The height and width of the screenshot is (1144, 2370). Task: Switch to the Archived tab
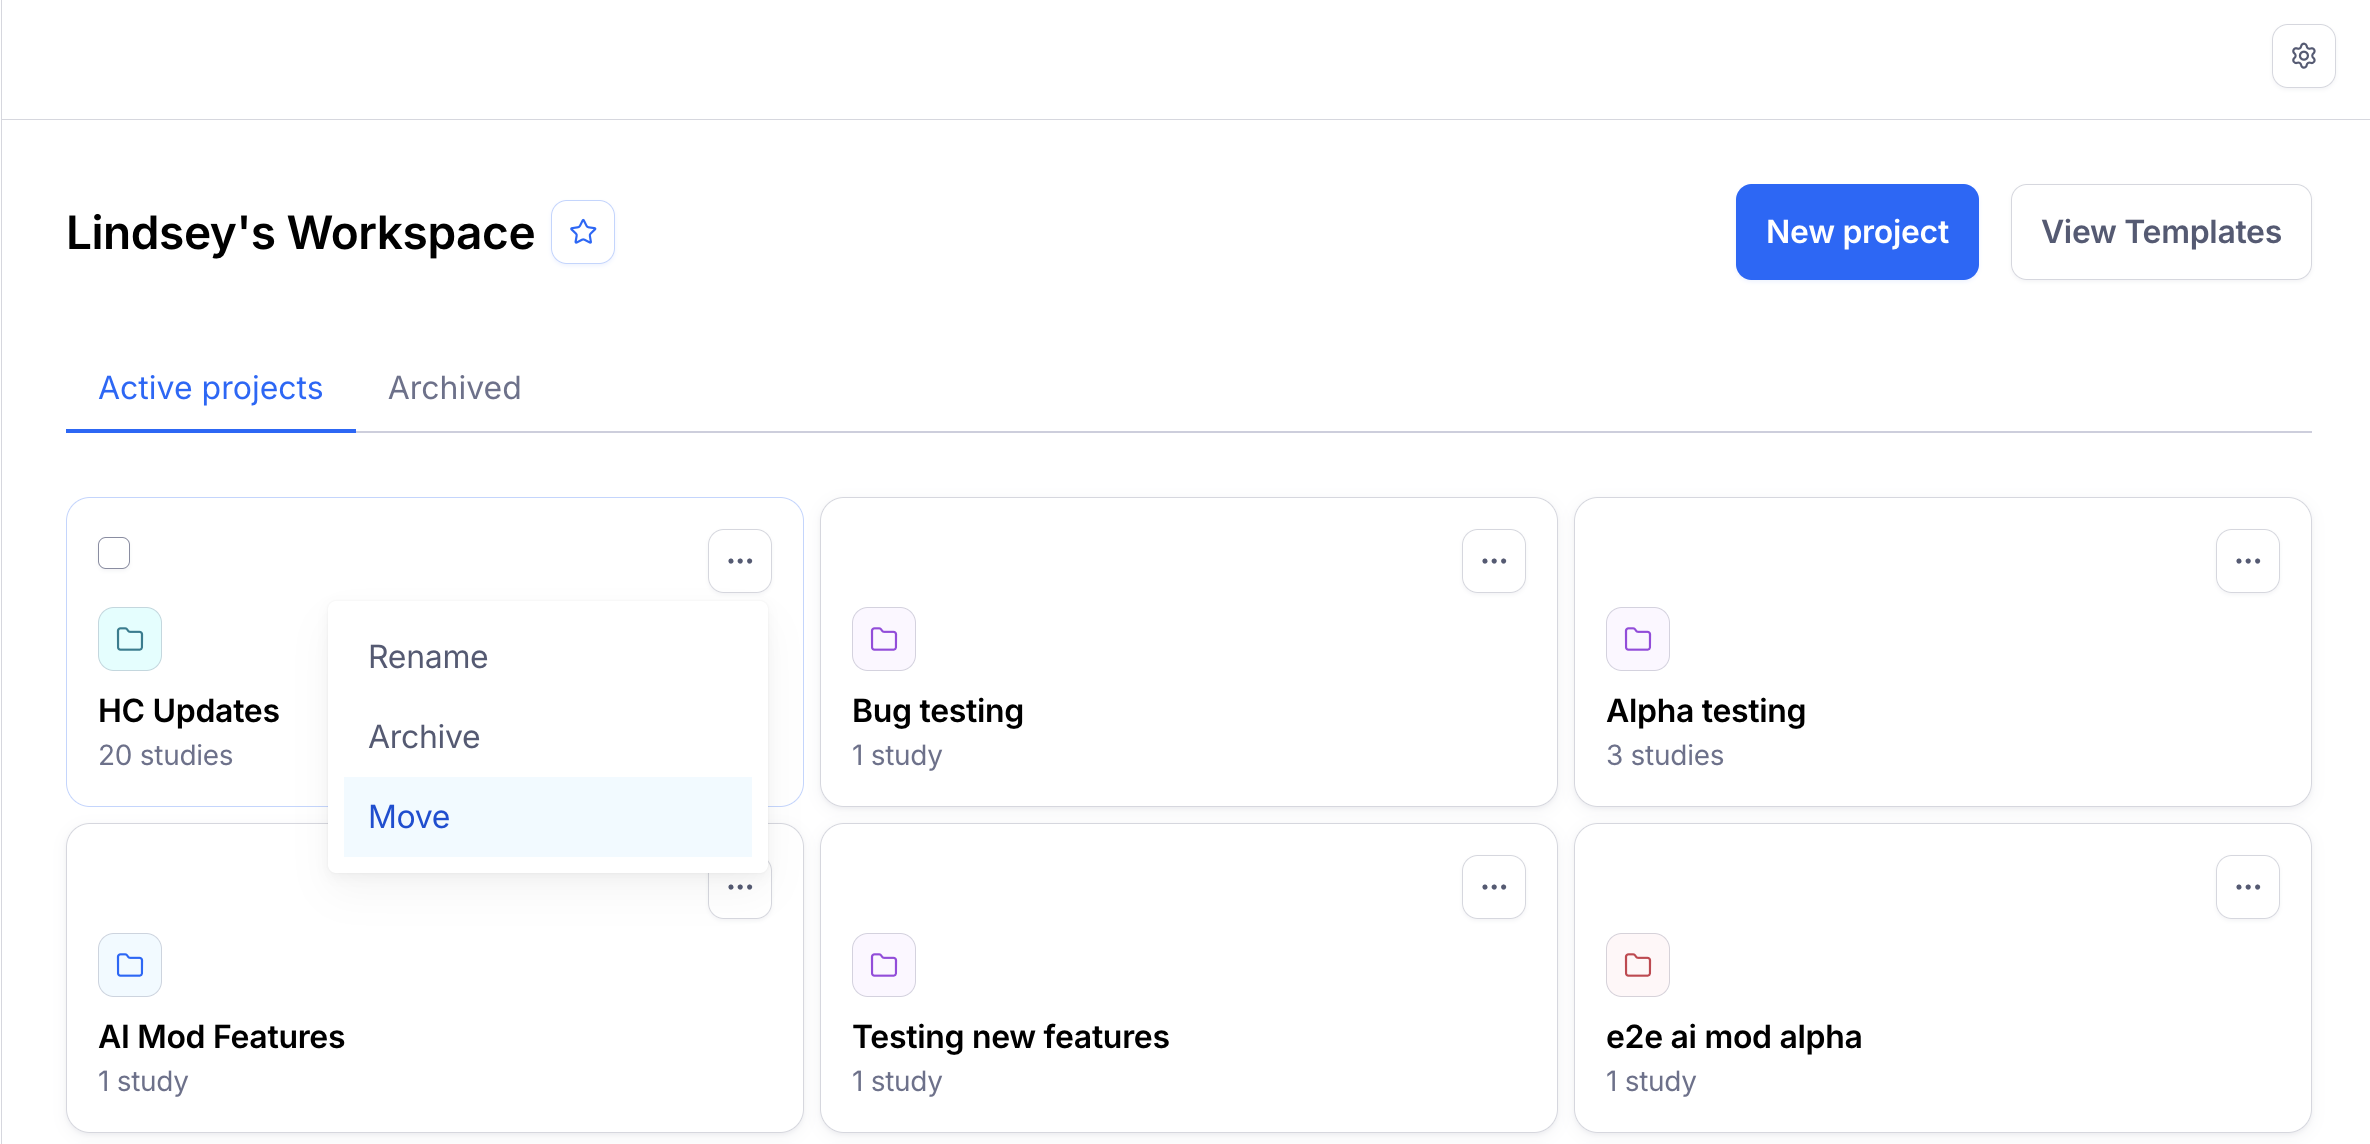(x=454, y=388)
